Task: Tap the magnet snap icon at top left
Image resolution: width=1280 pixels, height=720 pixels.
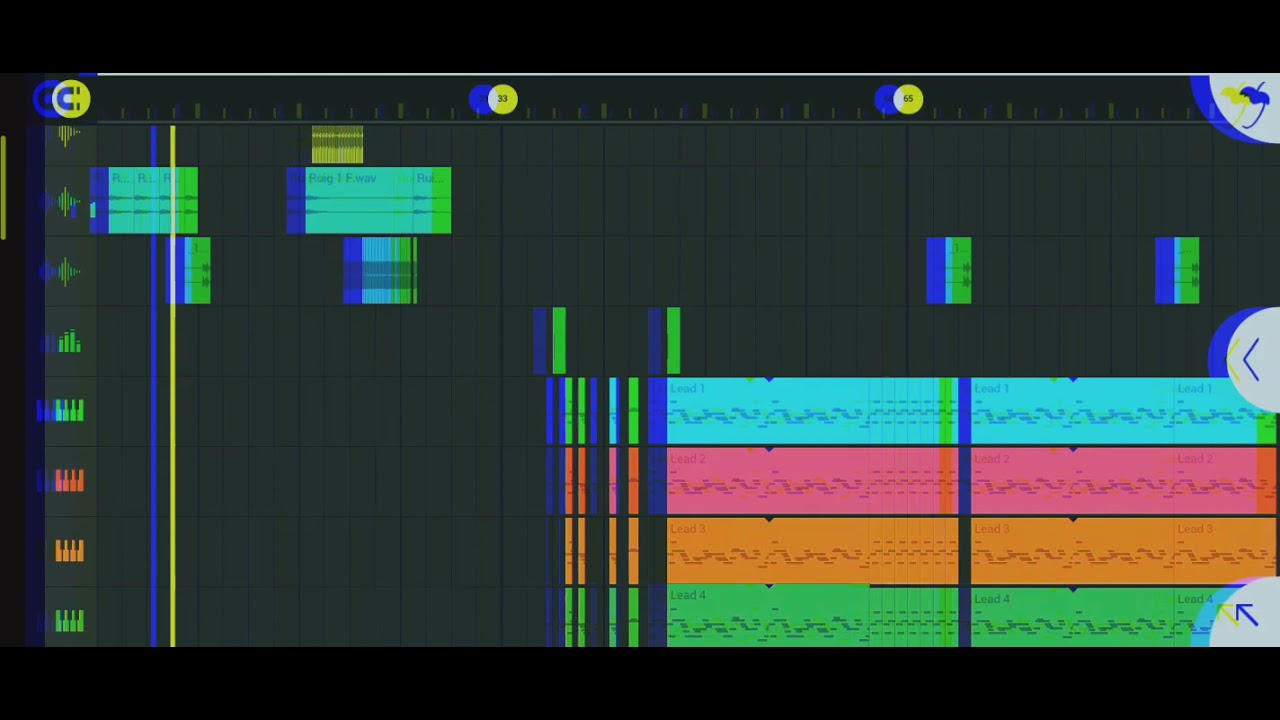Action: point(70,98)
